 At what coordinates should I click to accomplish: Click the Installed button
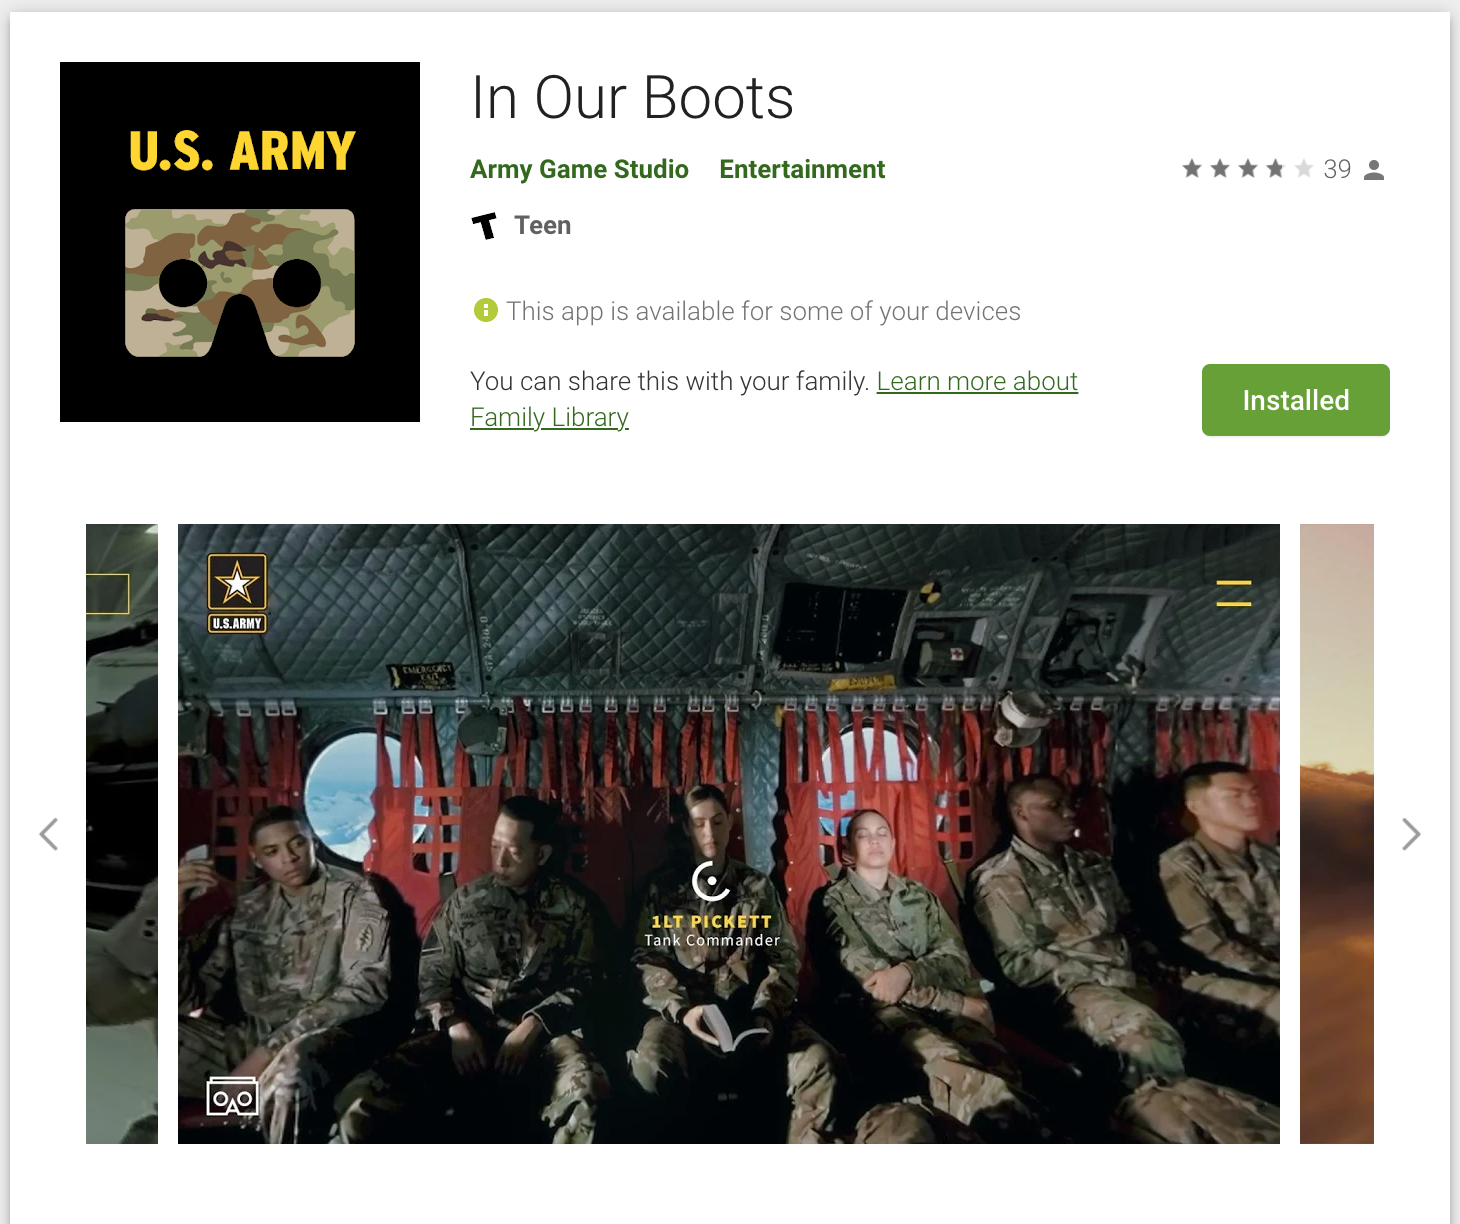[1295, 400]
